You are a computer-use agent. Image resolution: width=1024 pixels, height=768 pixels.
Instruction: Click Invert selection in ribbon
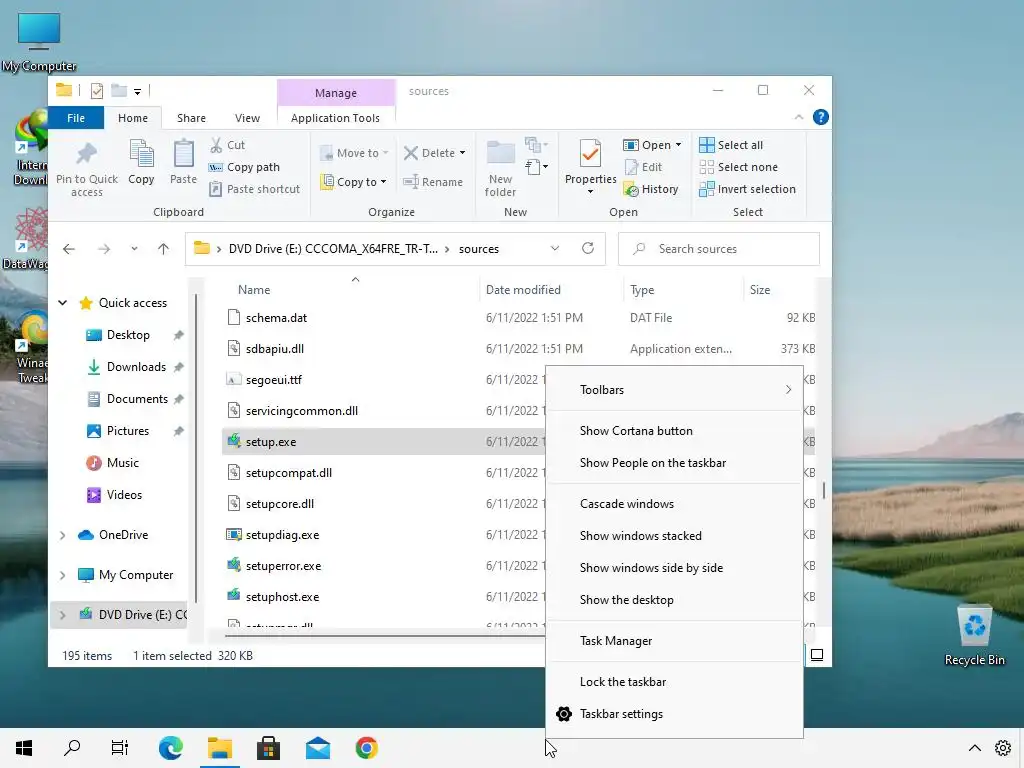click(x=748, y=189)
